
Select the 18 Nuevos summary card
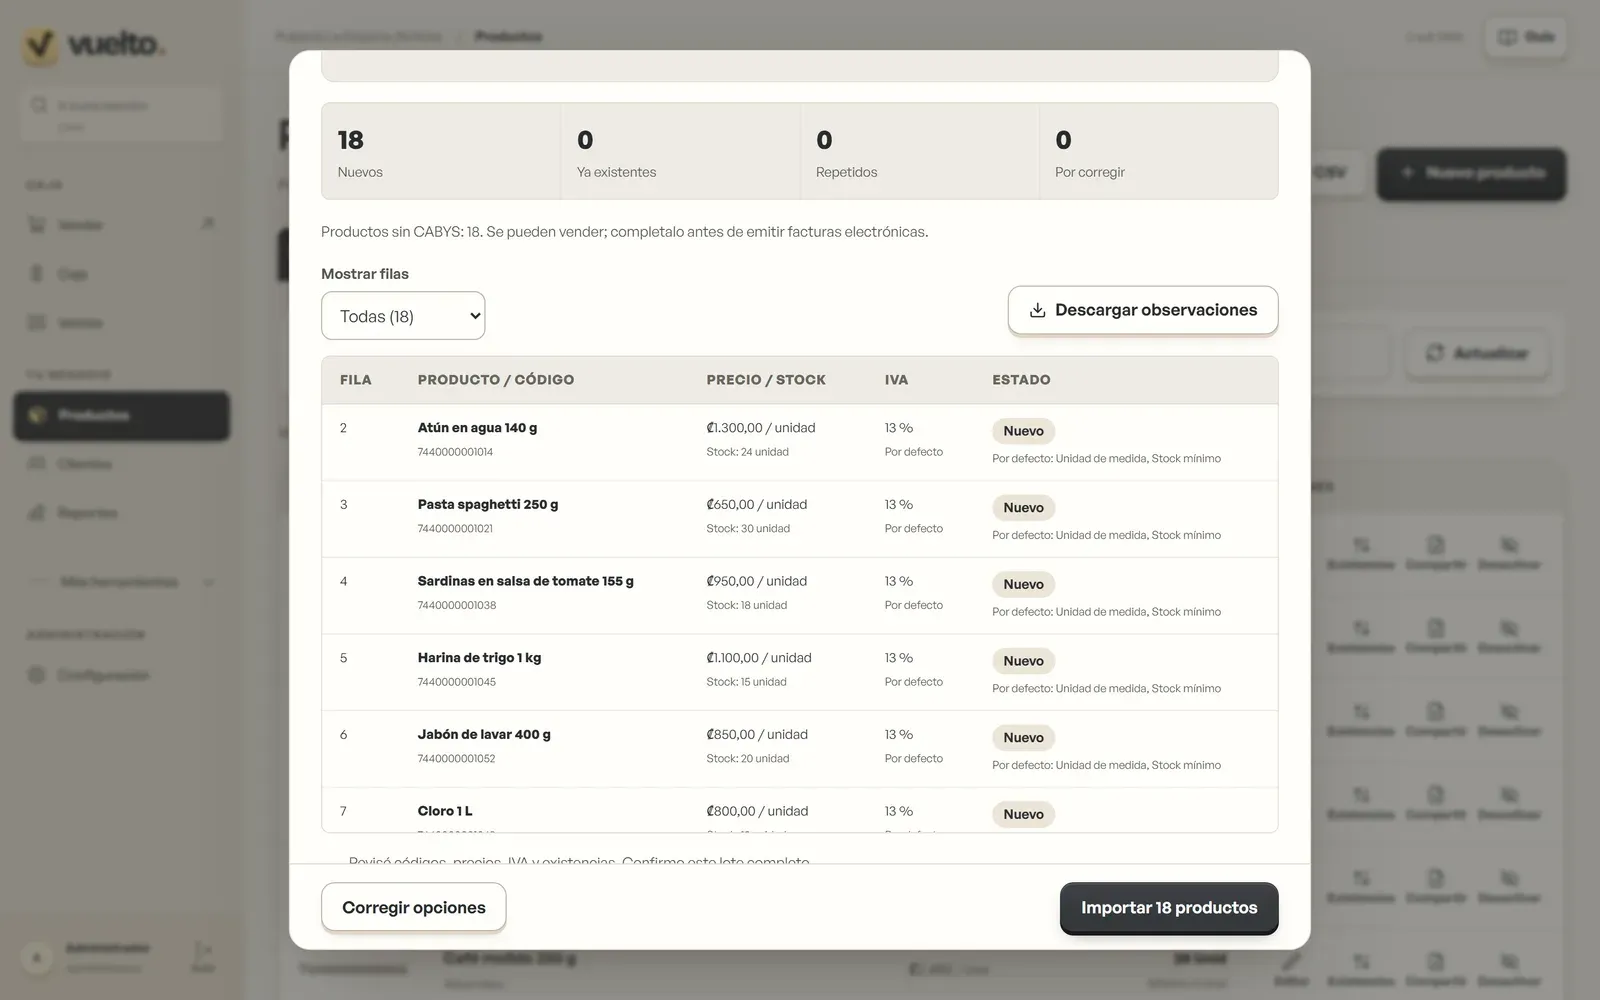[x=441, y=152]
